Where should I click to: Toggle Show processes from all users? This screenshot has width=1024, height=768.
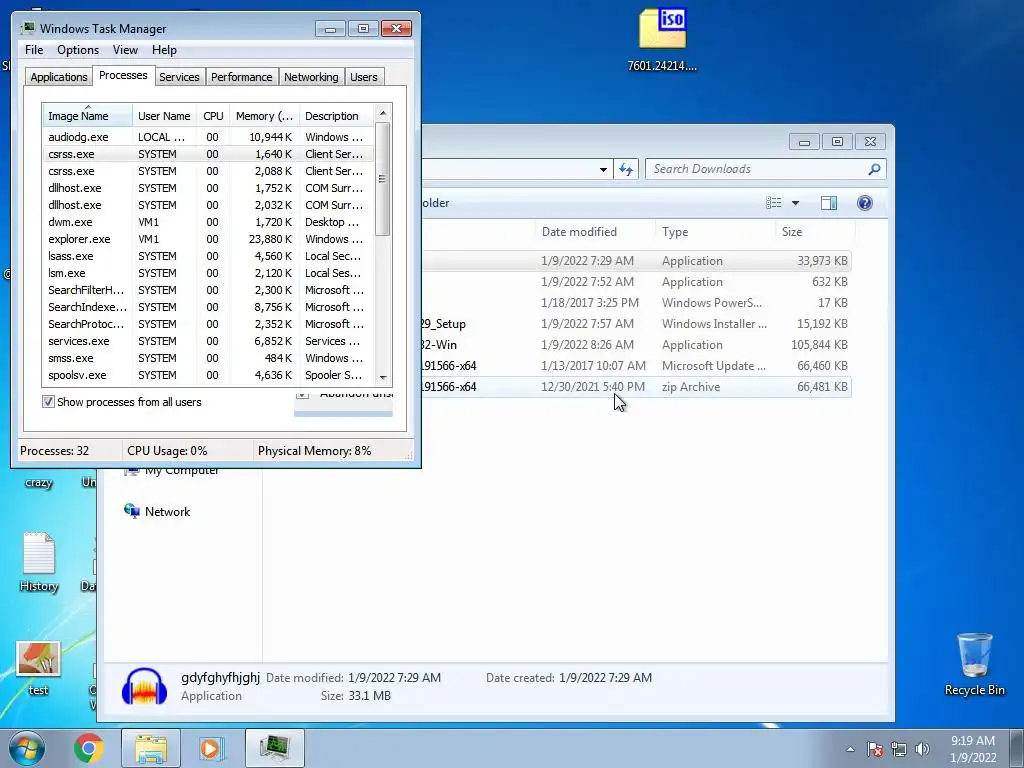click(x=48, y=402)
